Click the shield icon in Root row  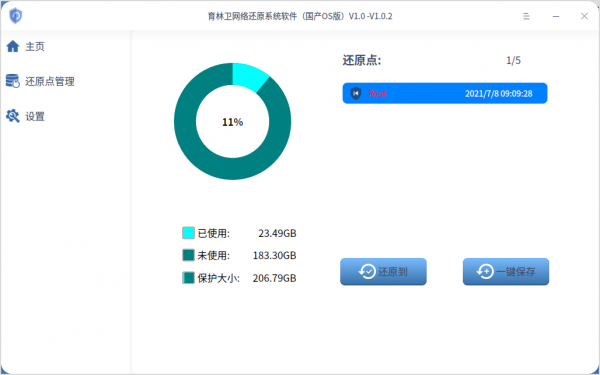pos(356,93)
